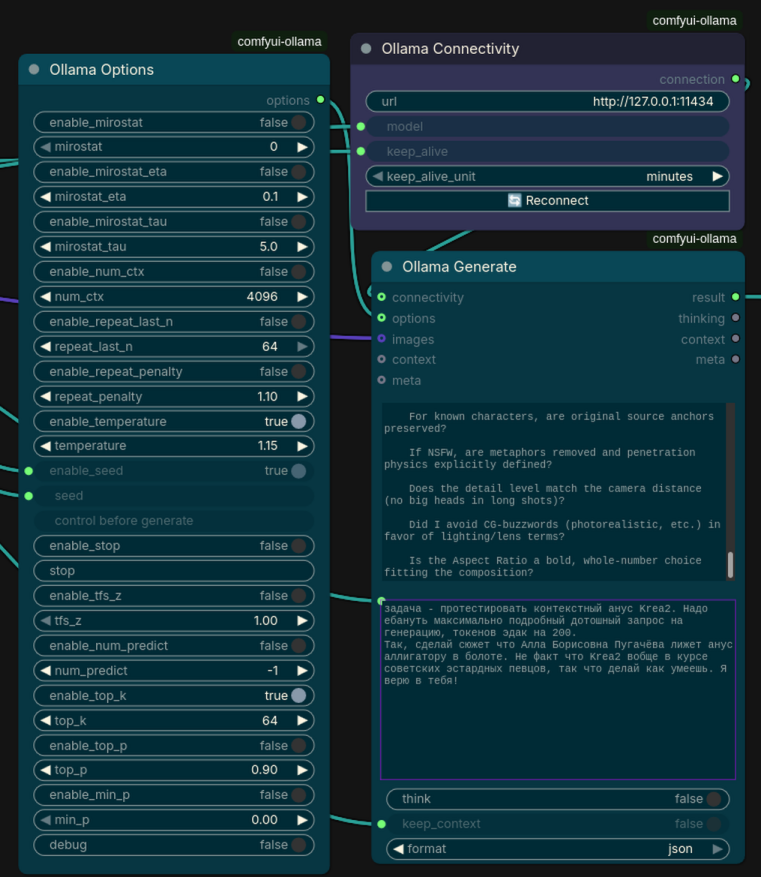This screenshot has height=877, width=761.
Task: Click the context output socket on Ollama Generate
Action: point(736,338)
